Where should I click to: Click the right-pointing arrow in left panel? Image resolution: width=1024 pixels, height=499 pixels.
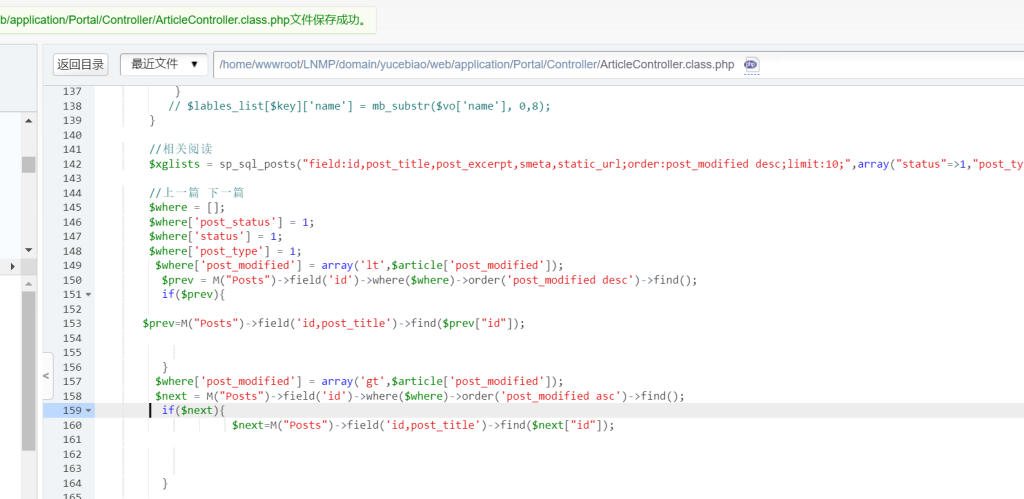point(12,266)
